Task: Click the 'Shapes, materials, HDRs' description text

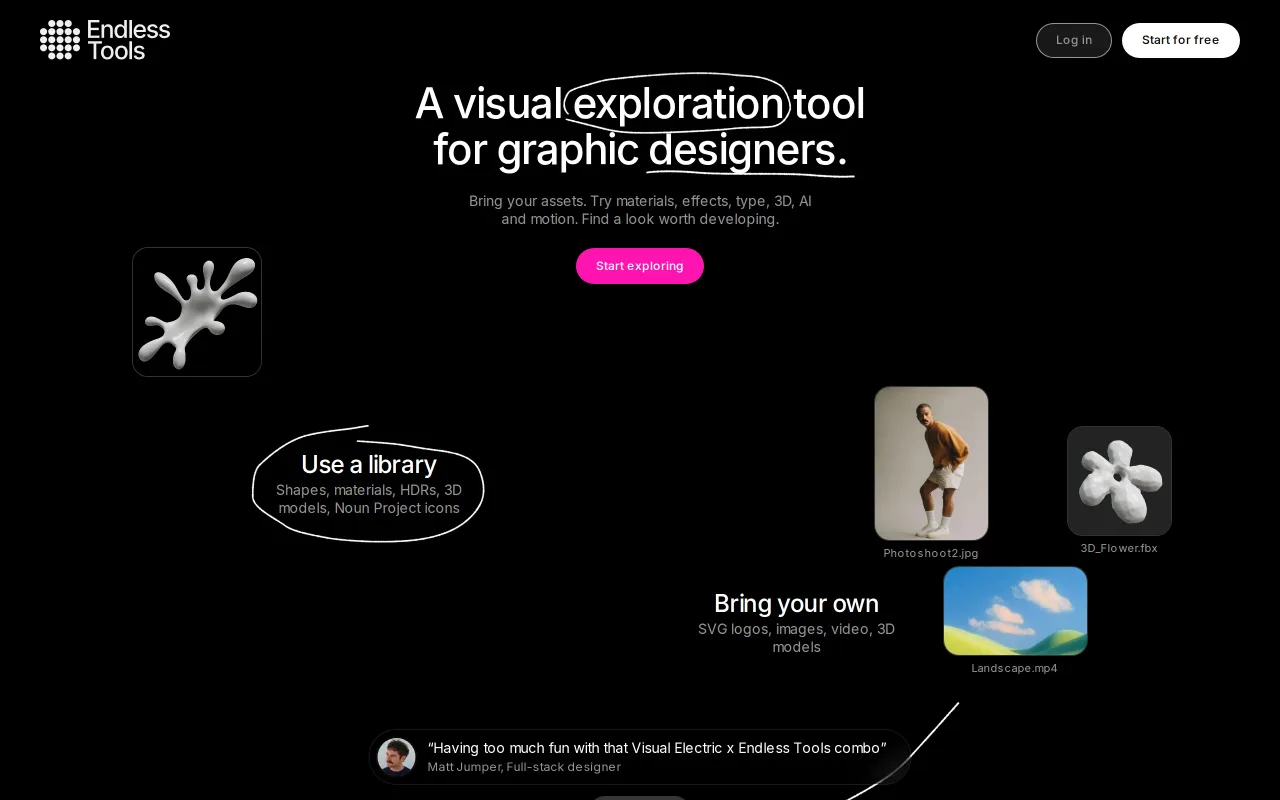Action: (x=369, y=499)
